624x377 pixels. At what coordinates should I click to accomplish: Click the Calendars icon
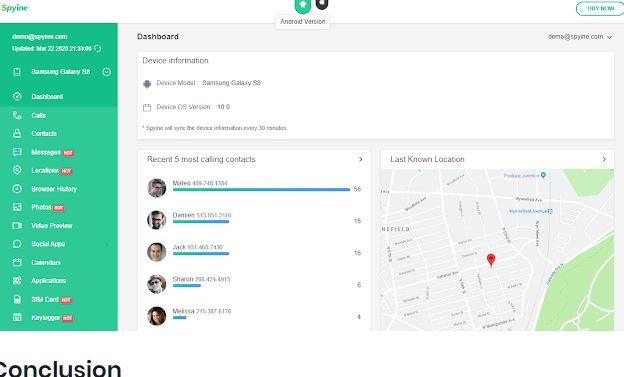(17, 262)
